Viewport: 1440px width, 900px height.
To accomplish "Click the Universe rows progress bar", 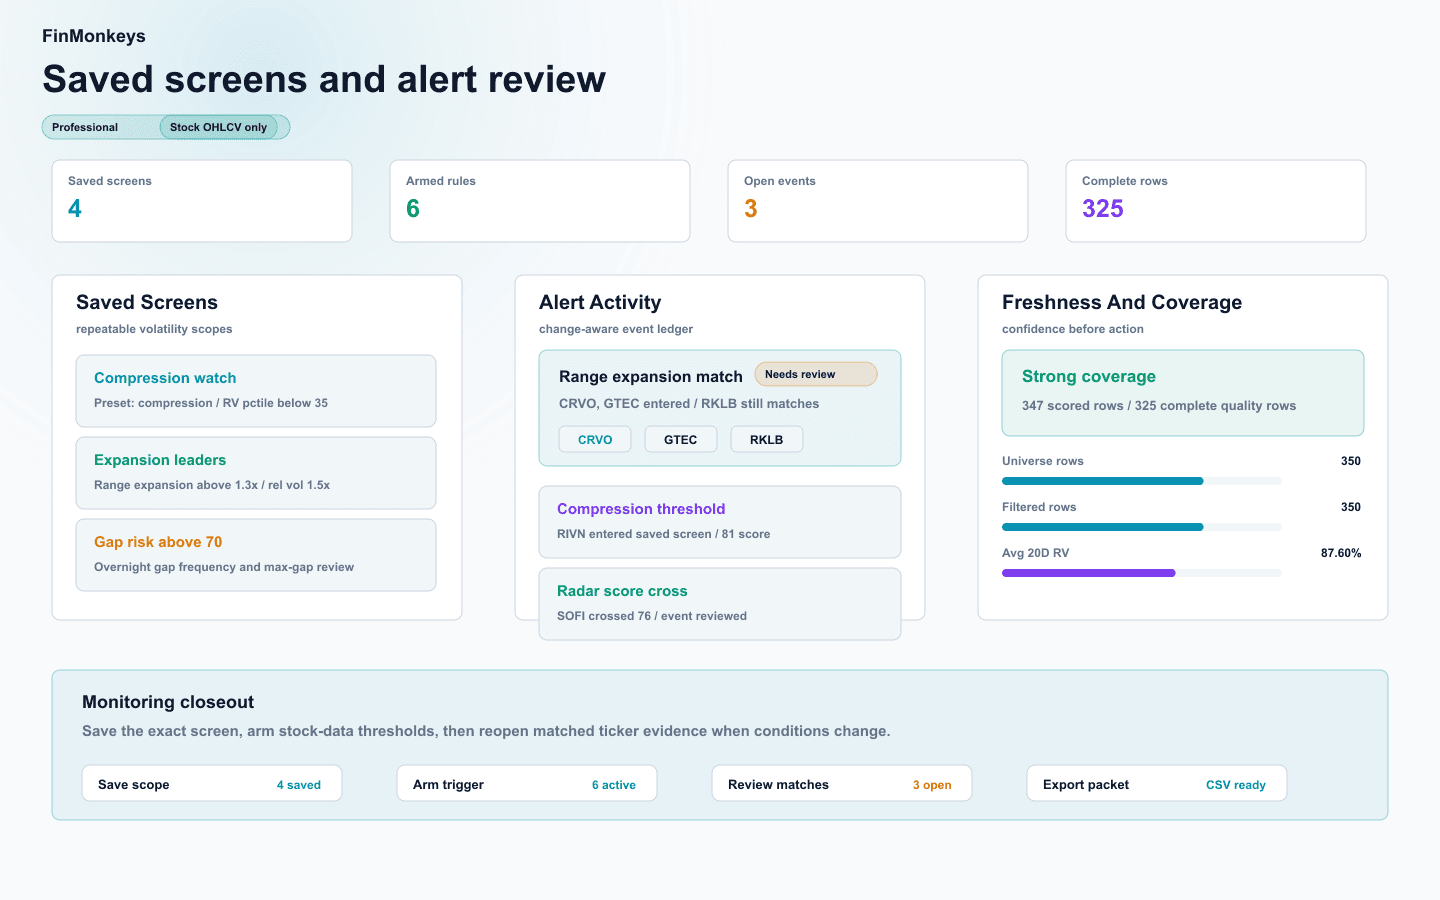I will [x=1142, y=481].
